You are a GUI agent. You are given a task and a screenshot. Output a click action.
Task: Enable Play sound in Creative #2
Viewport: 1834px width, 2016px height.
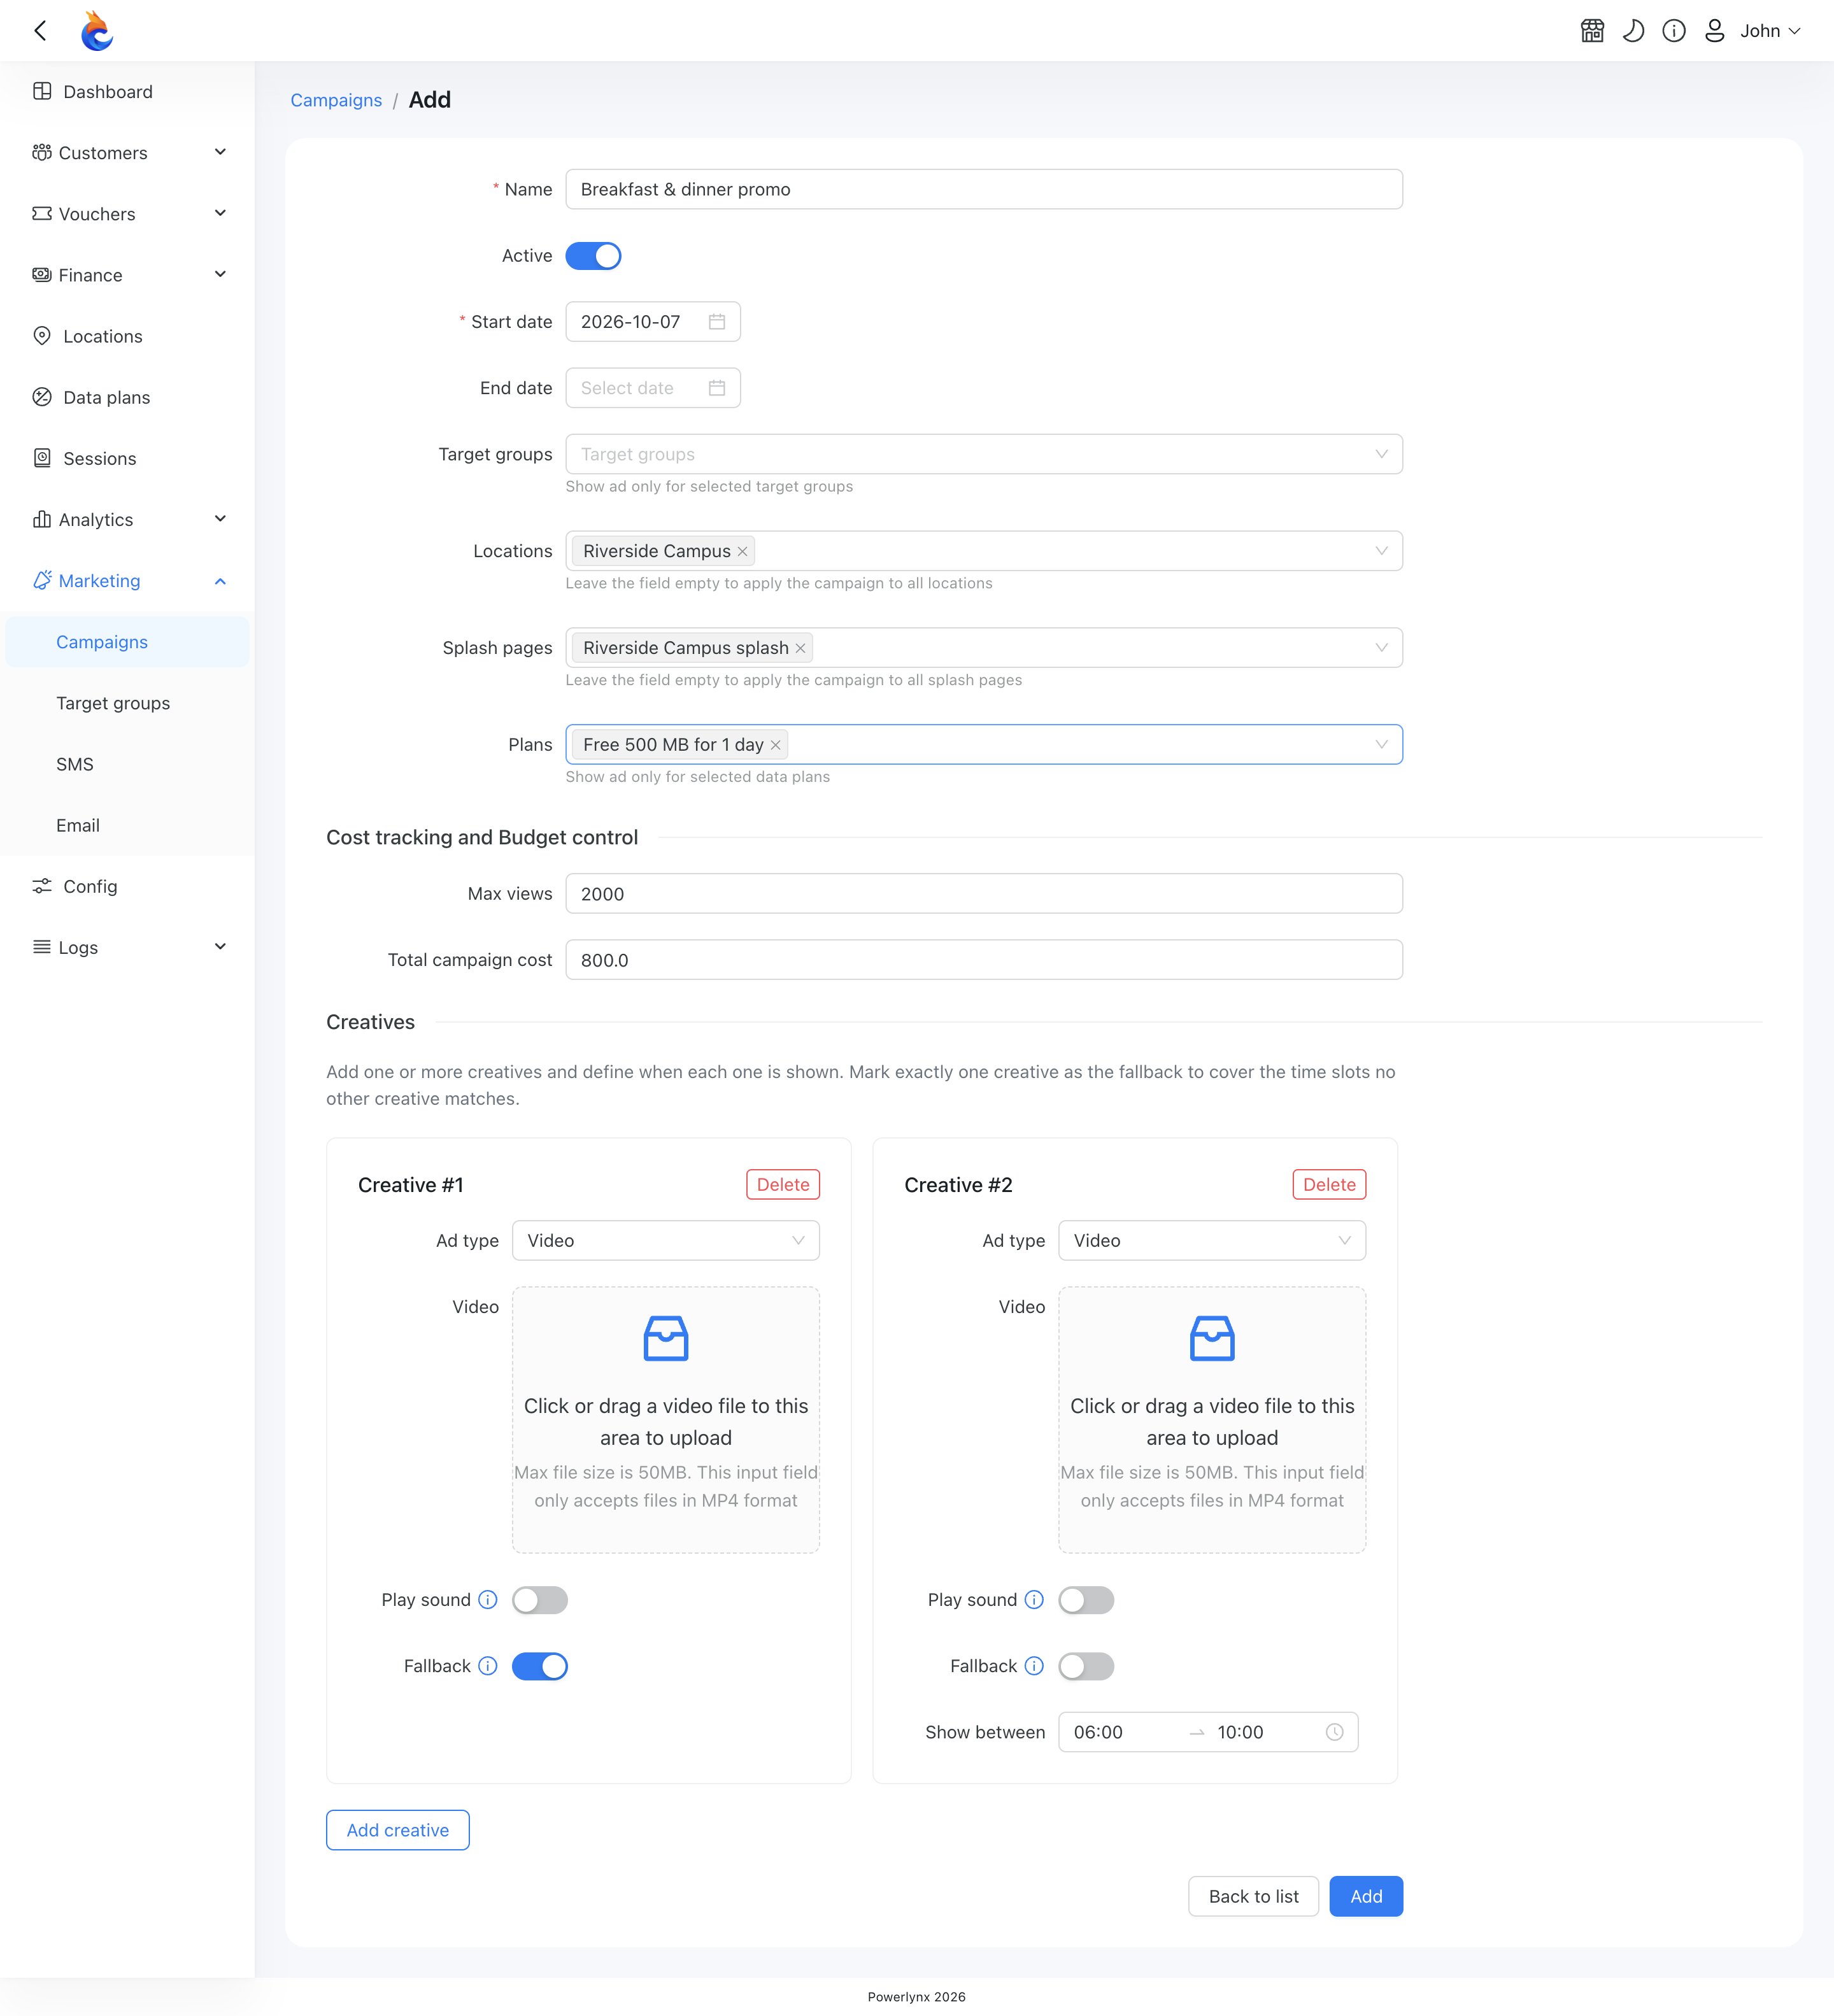pyautogui.click(x=1086, y=1600)
